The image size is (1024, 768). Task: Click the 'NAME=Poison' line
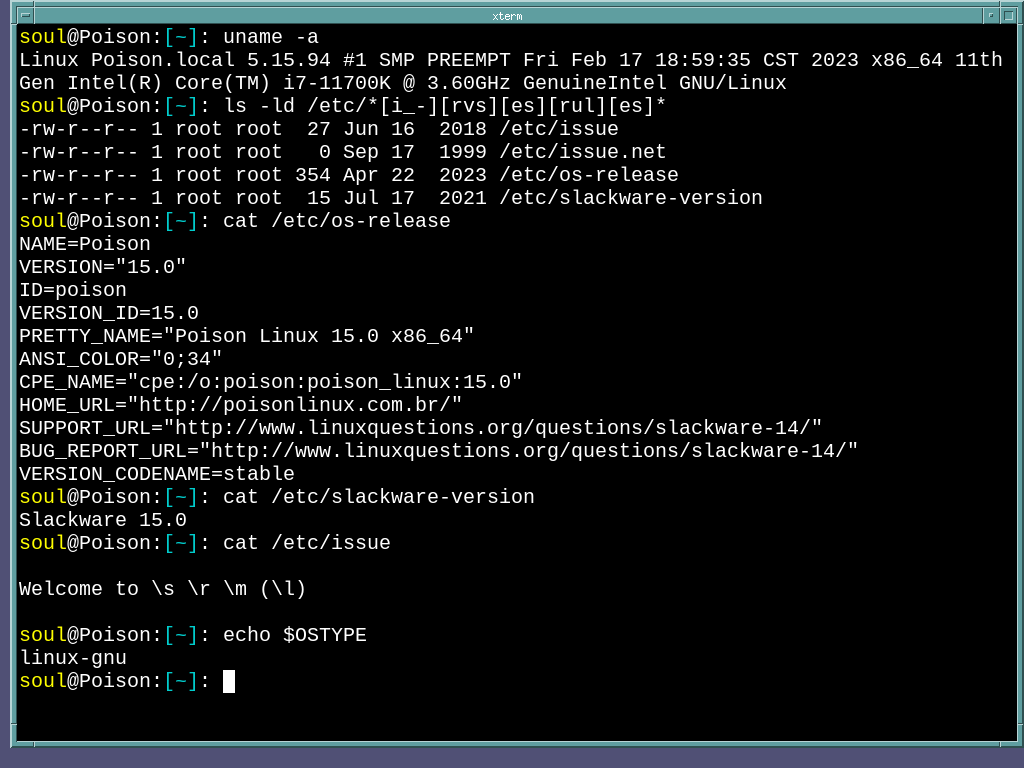point(85,244)
